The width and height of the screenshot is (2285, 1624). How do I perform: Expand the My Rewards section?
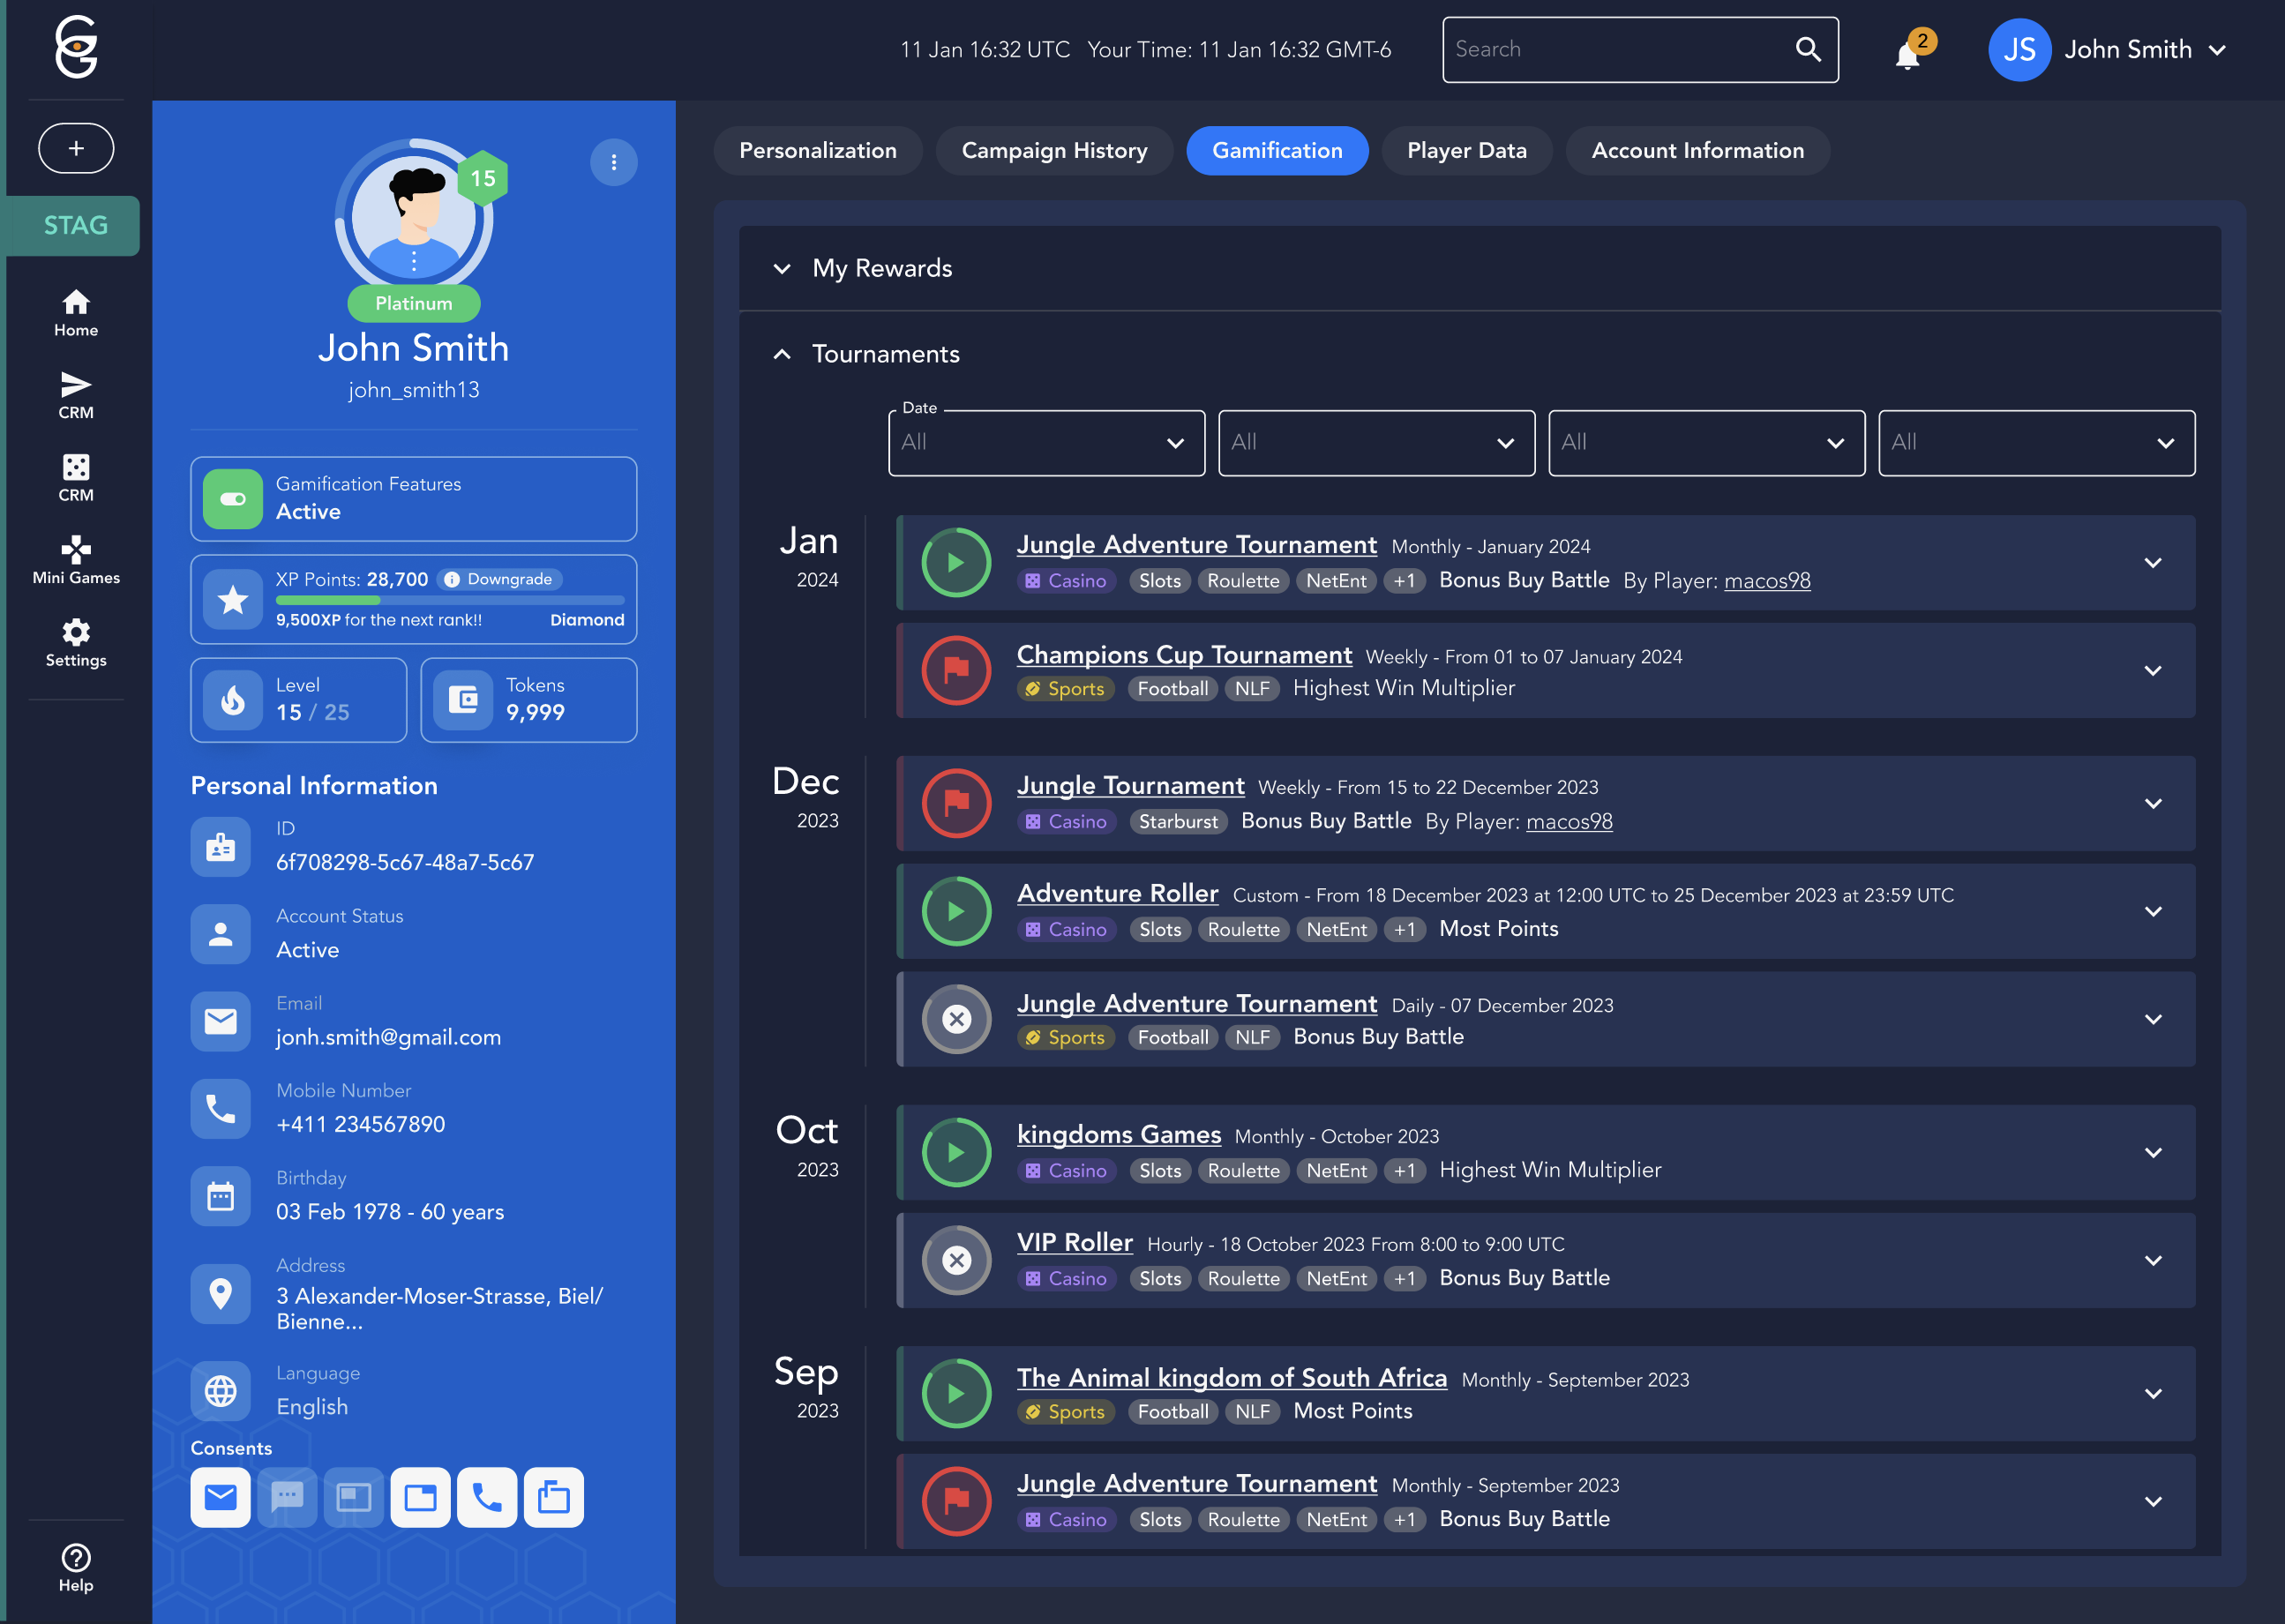pyautogui.click(x=782, y=268)
